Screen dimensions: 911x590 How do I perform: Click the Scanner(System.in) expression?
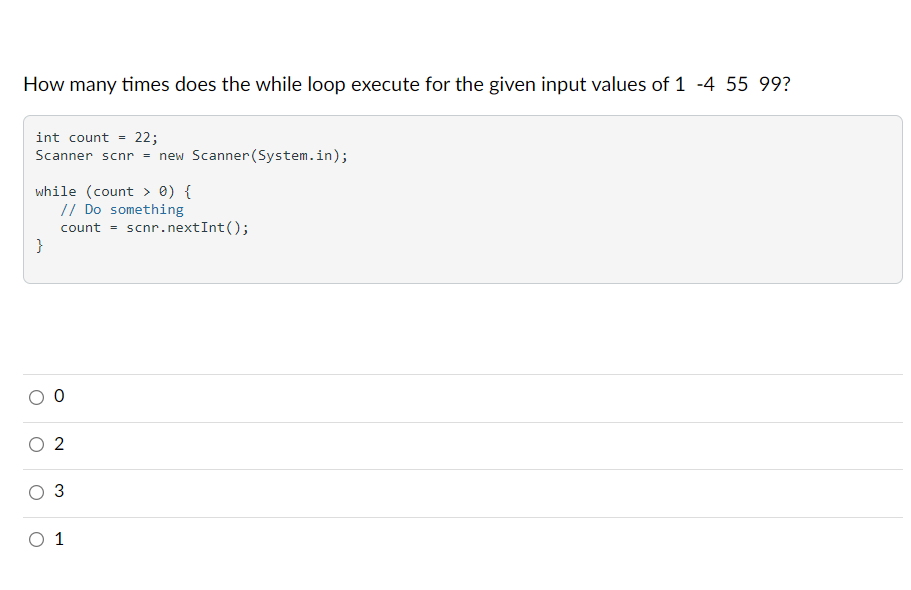click(x=270, y=155)
